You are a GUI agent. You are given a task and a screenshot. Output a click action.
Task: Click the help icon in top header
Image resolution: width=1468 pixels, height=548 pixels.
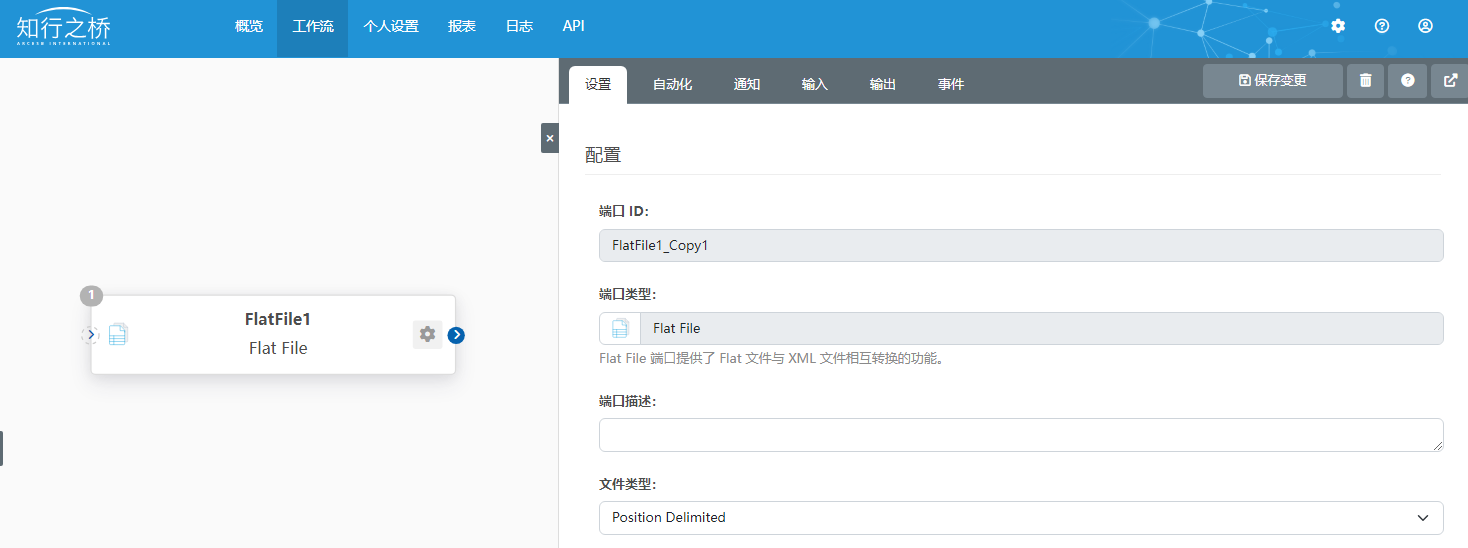click(x=1382, y=26)
